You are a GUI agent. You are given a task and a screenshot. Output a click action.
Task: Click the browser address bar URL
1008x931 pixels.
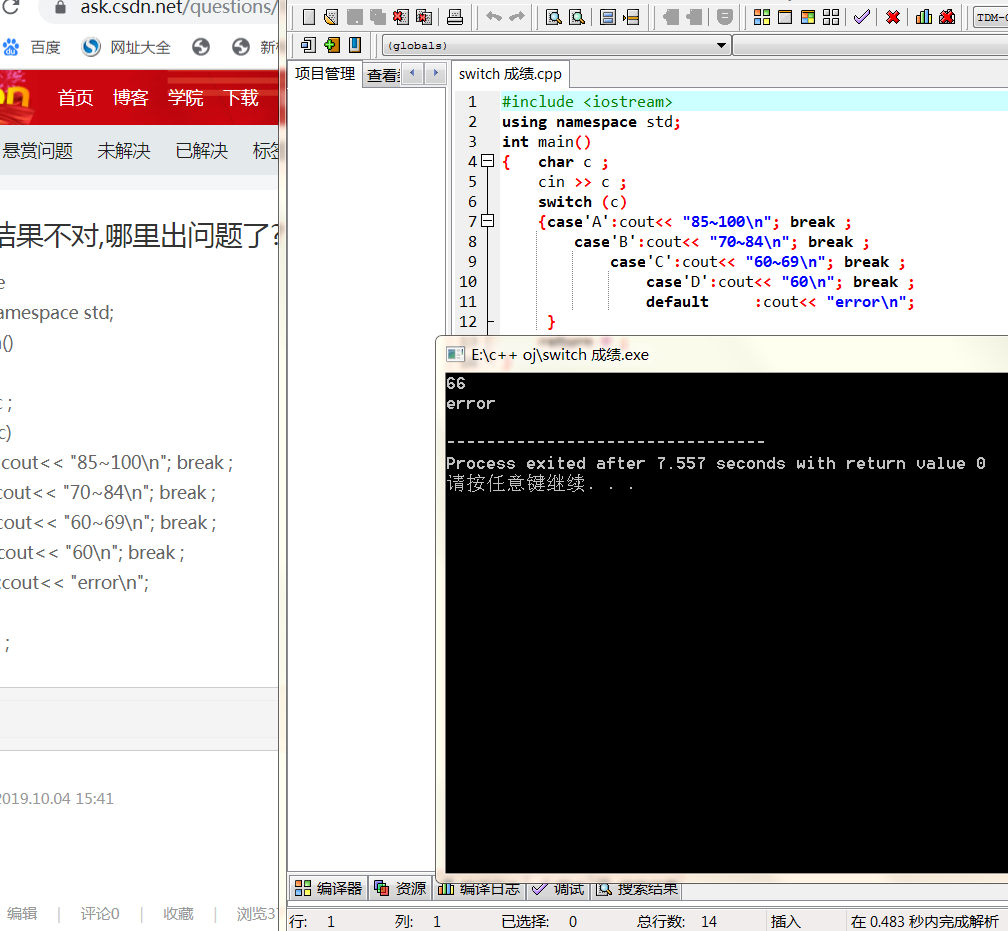(178, 8)
